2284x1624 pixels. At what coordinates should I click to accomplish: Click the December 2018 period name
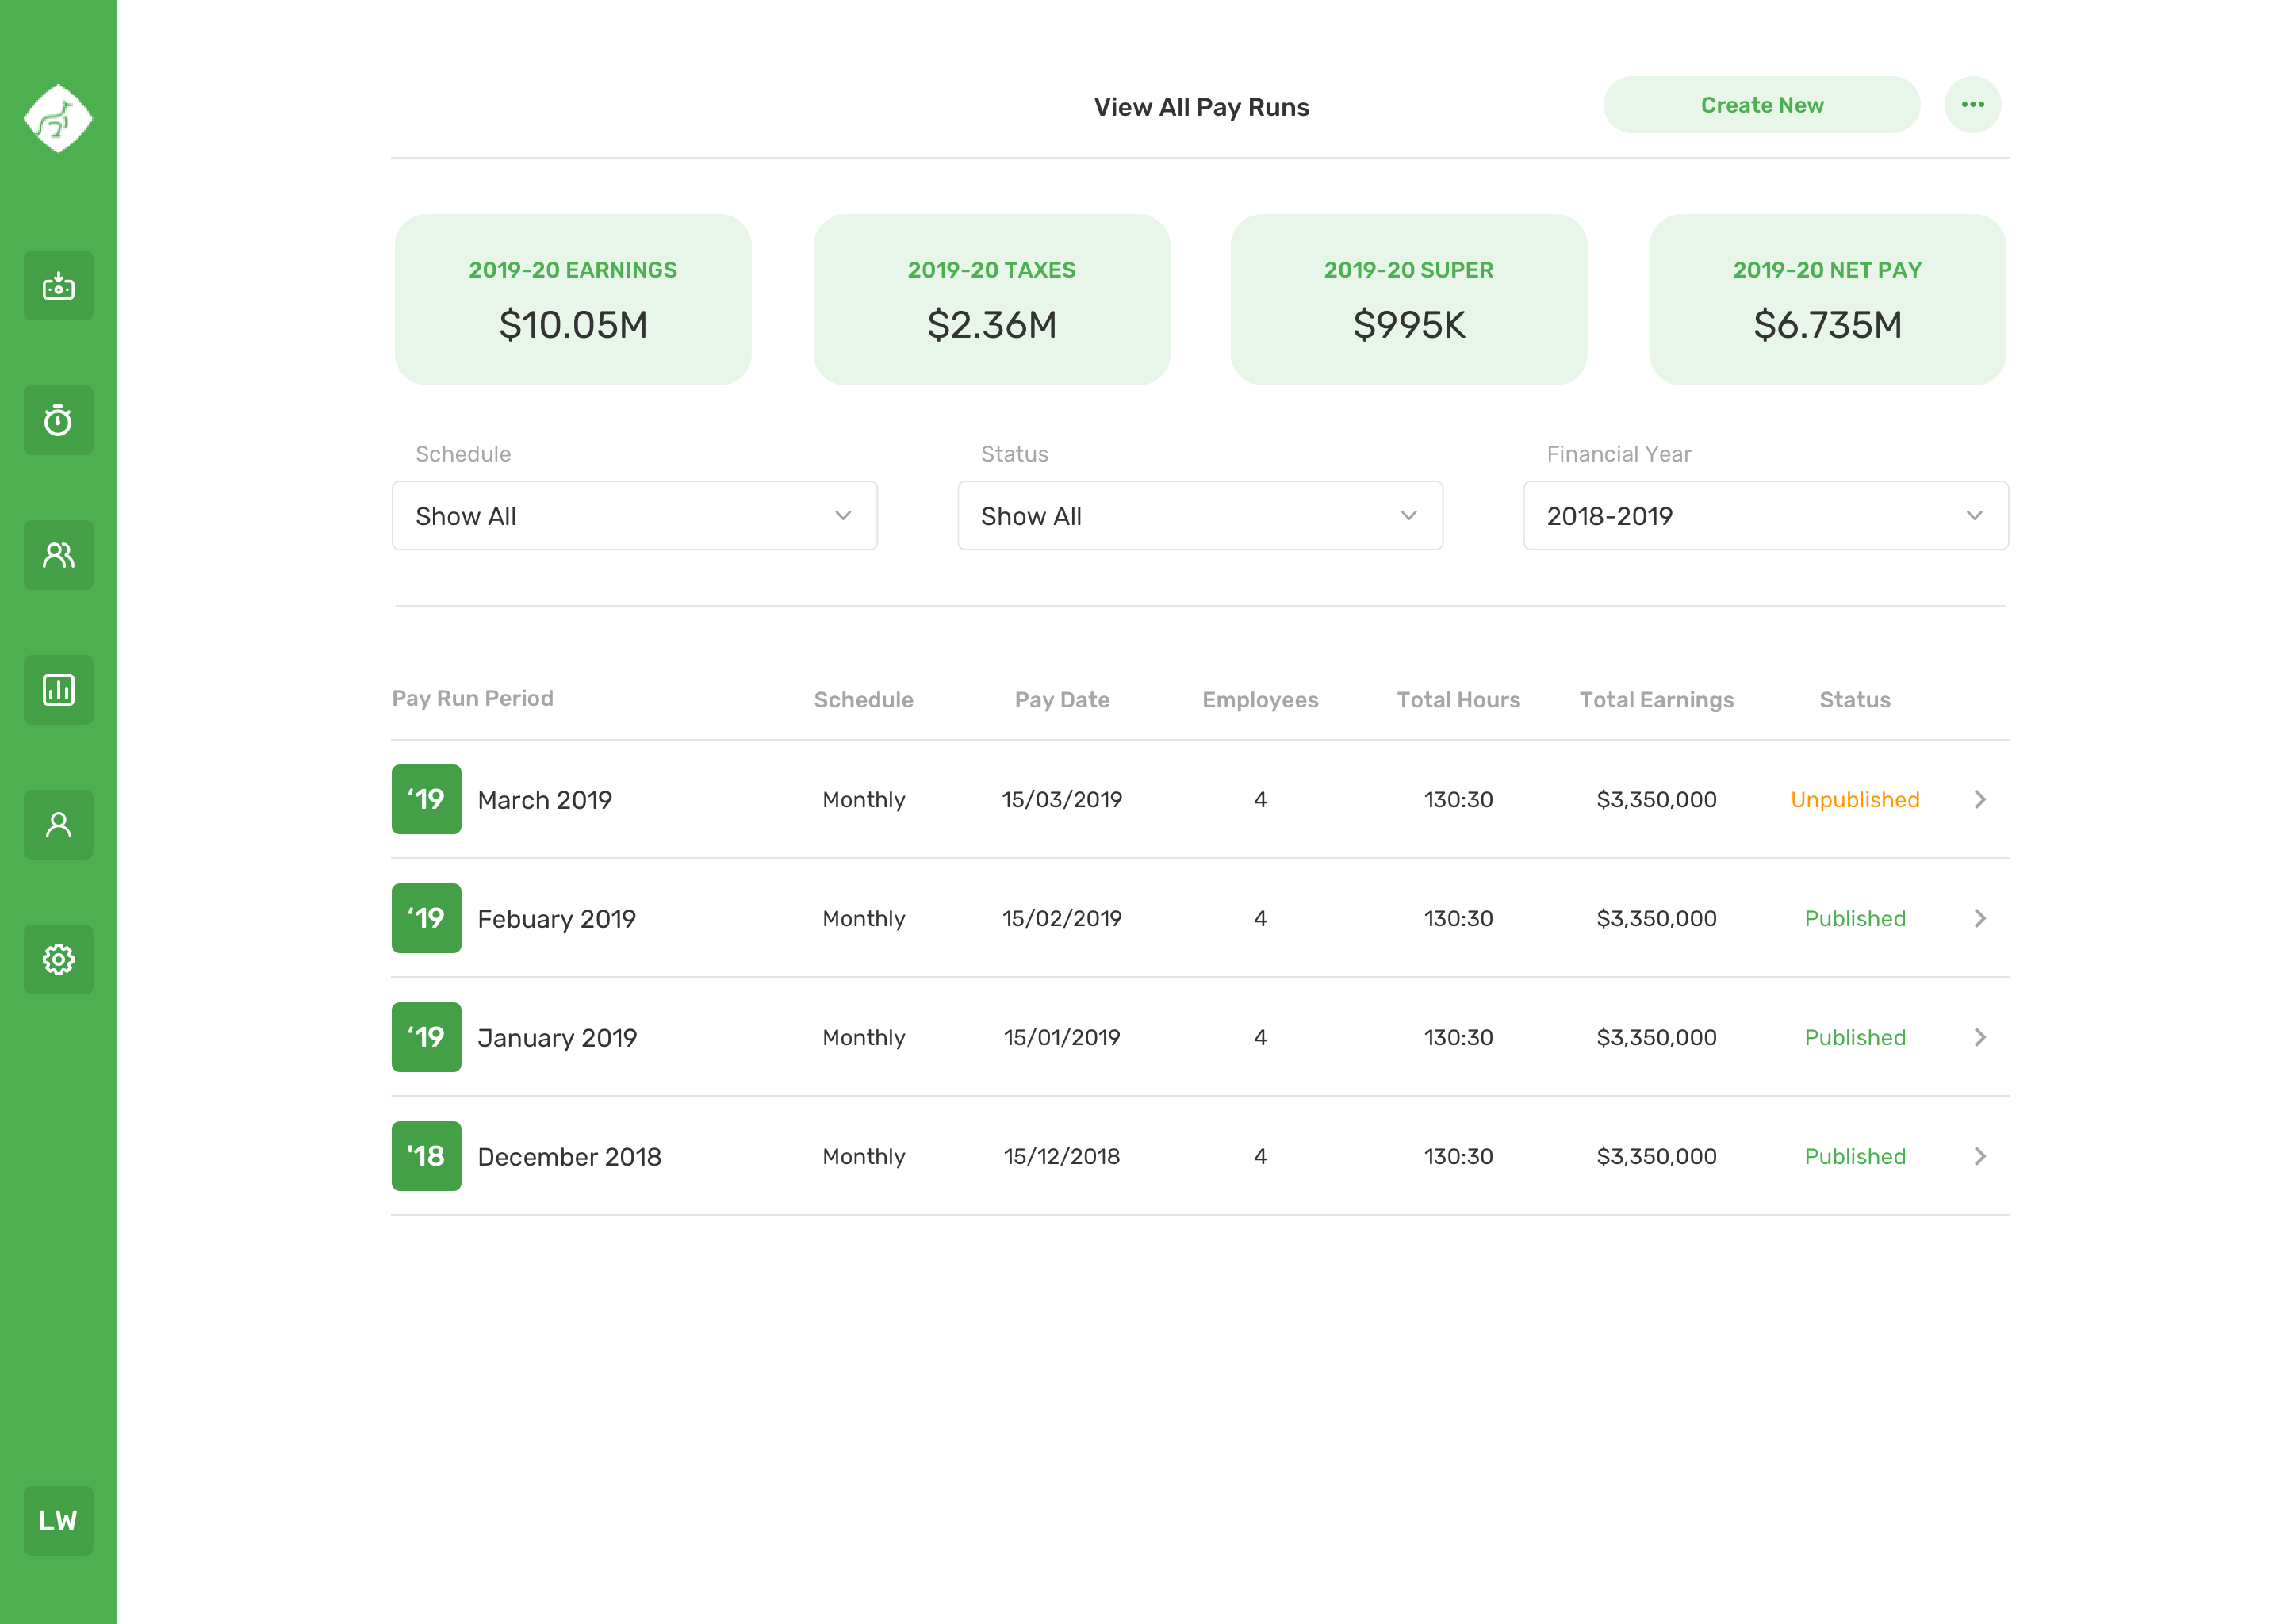pyautogui.click(x=570, y=1157)
